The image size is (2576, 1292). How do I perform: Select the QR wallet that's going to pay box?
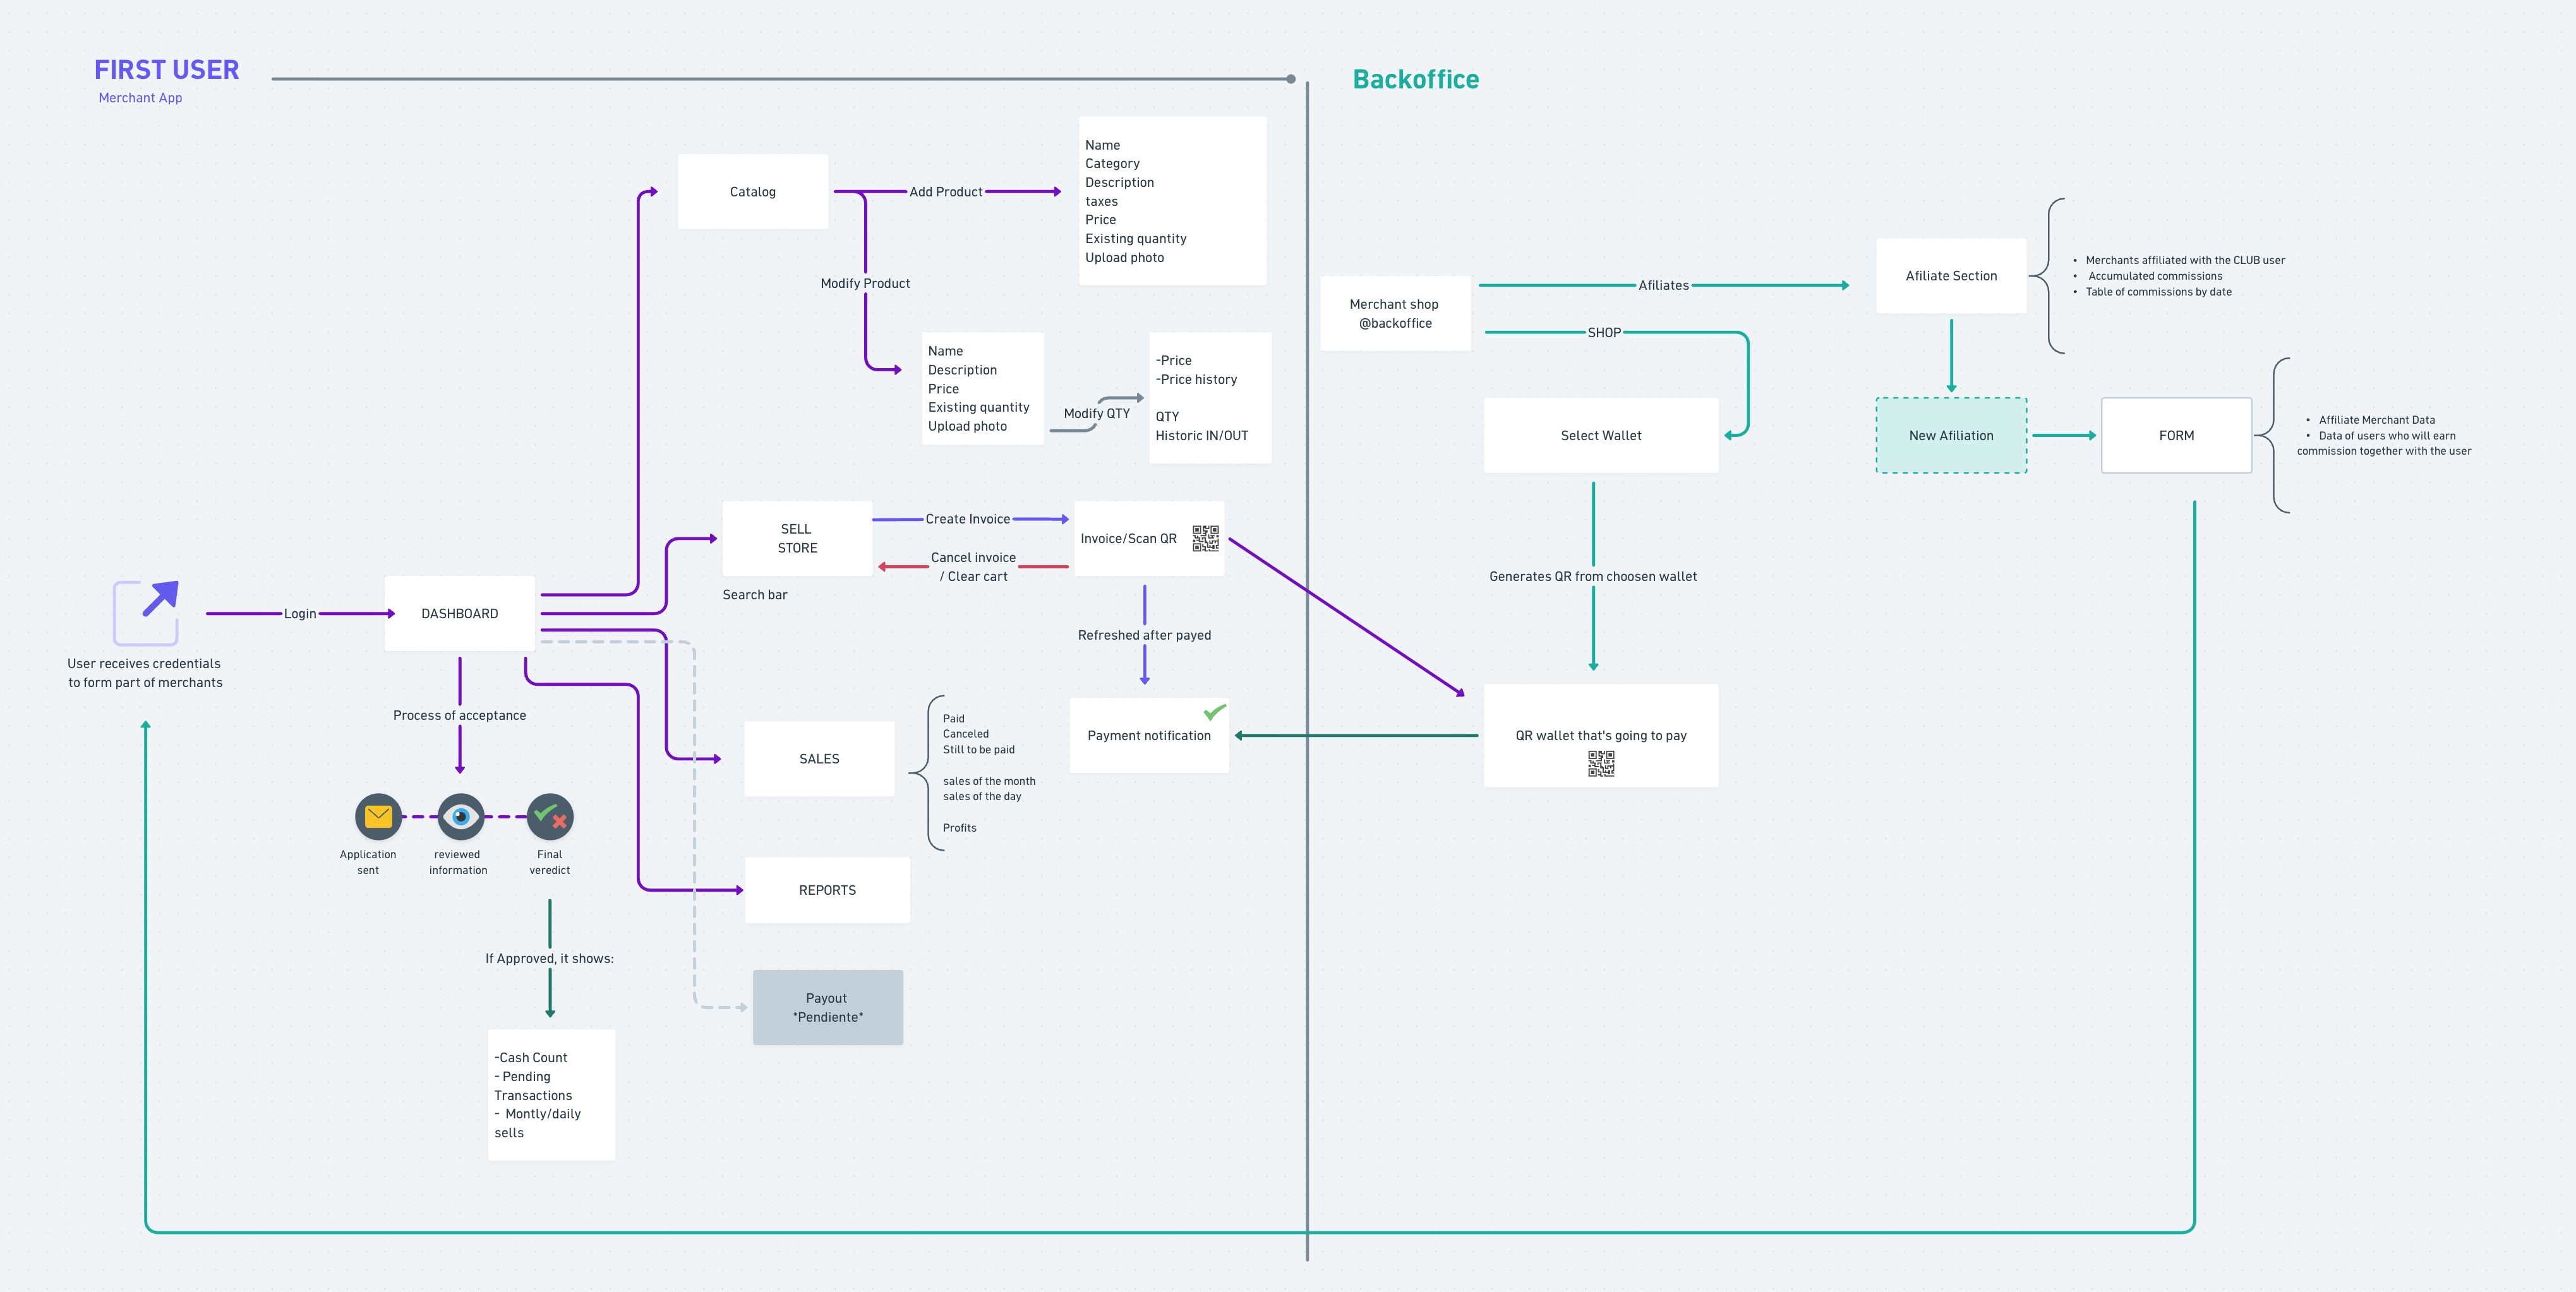[x=1601, y=735]
